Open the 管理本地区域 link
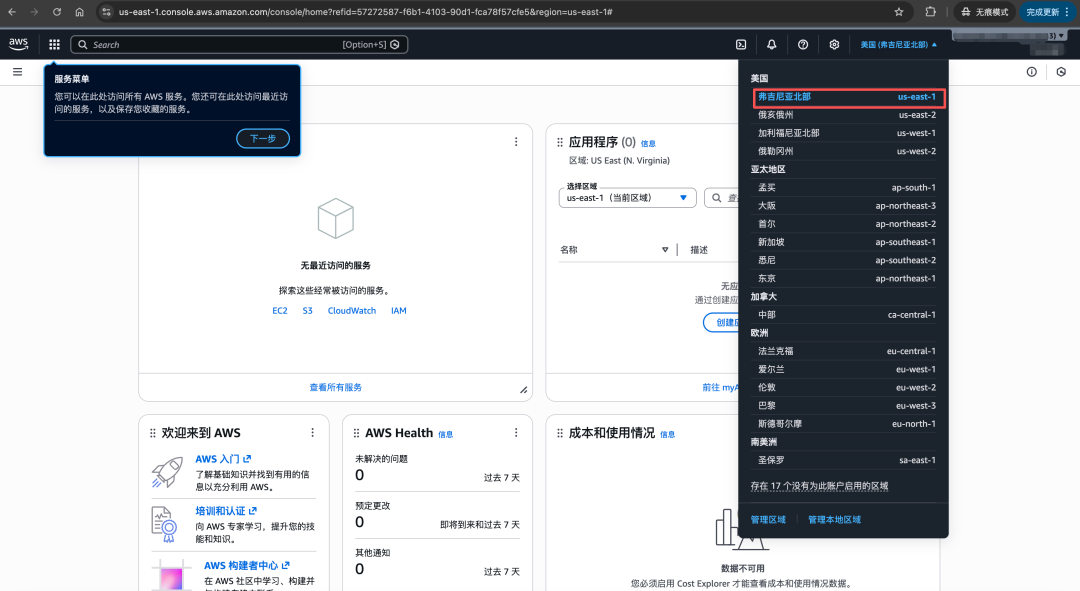This screenshot has height=591, width=1080. [x=834, y=519]
